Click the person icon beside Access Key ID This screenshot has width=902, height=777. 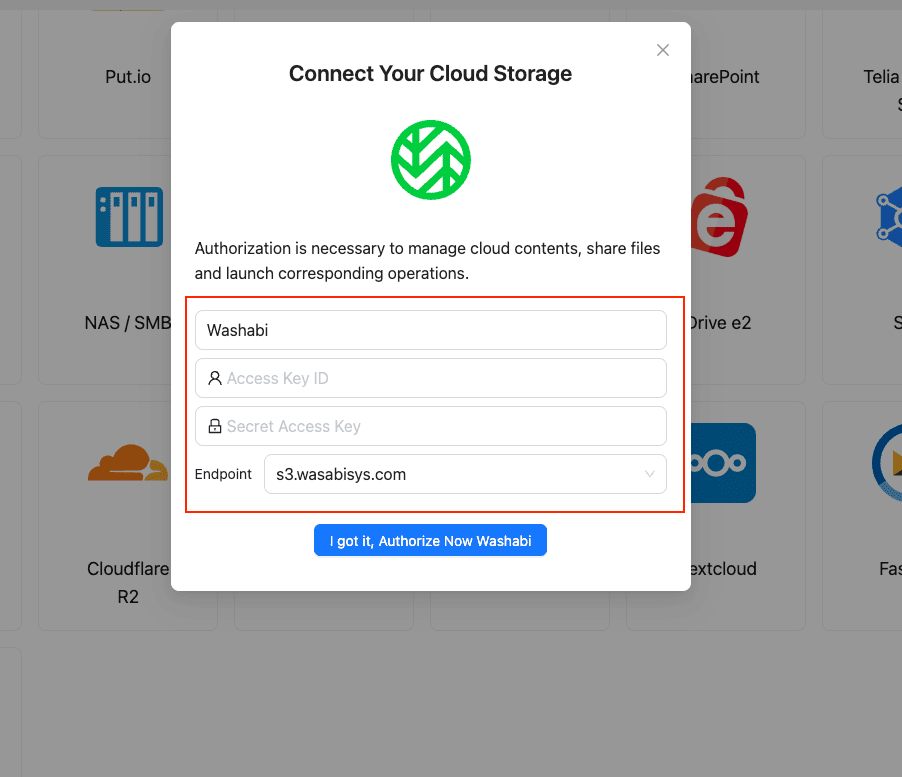pyautogui.click(x=214, y=378)
